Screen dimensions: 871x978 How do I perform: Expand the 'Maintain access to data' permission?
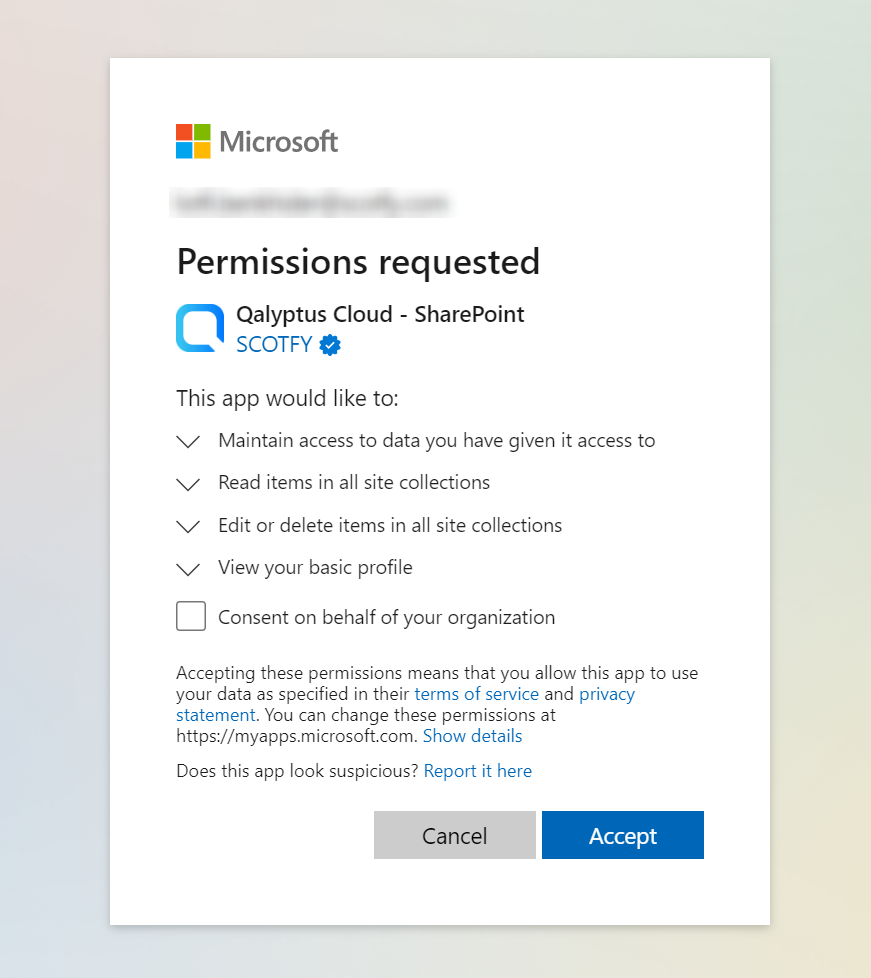tap(189, 441)
